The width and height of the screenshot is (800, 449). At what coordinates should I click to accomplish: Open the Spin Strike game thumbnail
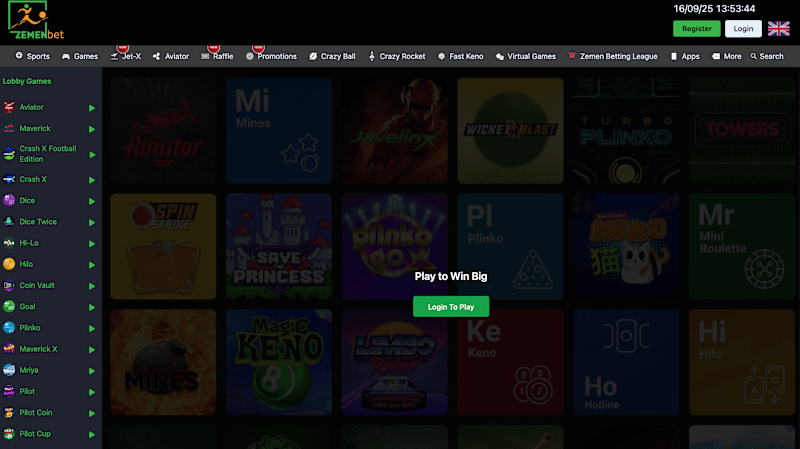pos(163,246)
